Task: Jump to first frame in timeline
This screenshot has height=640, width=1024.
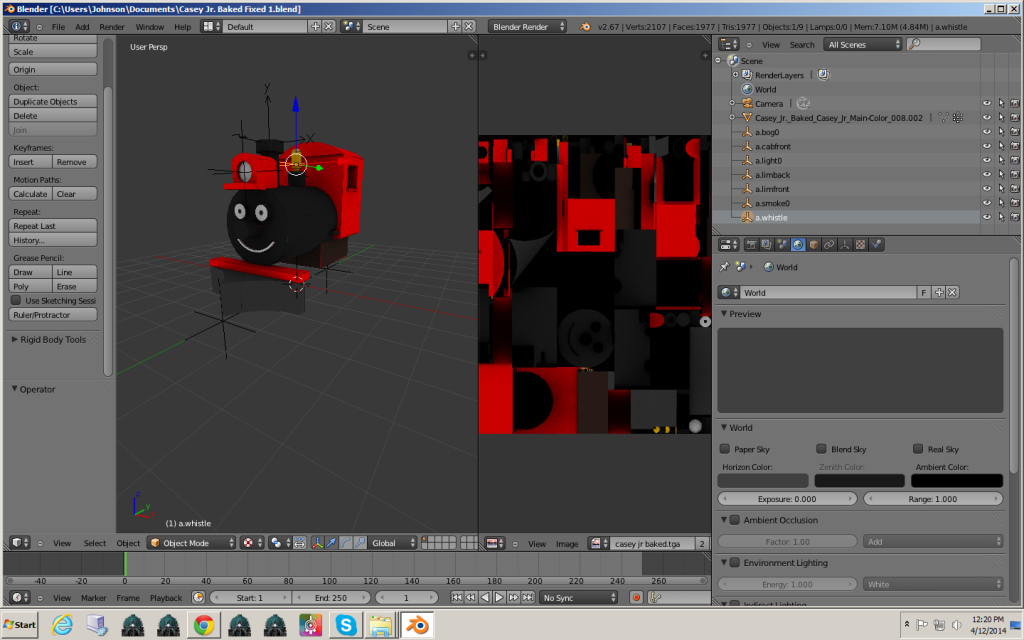Action: [x=456, y=598]
